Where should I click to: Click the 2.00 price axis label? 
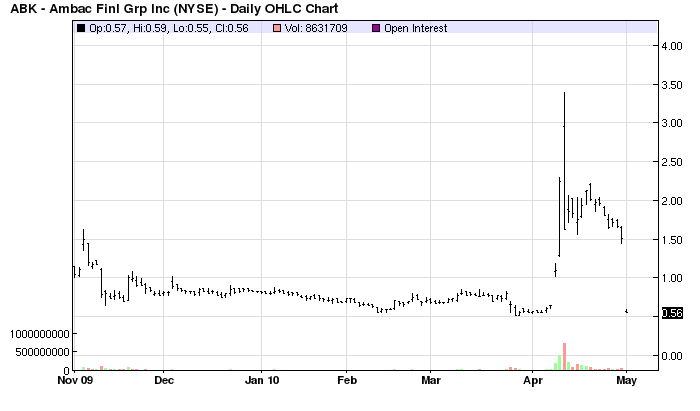(x=672, y=201)
